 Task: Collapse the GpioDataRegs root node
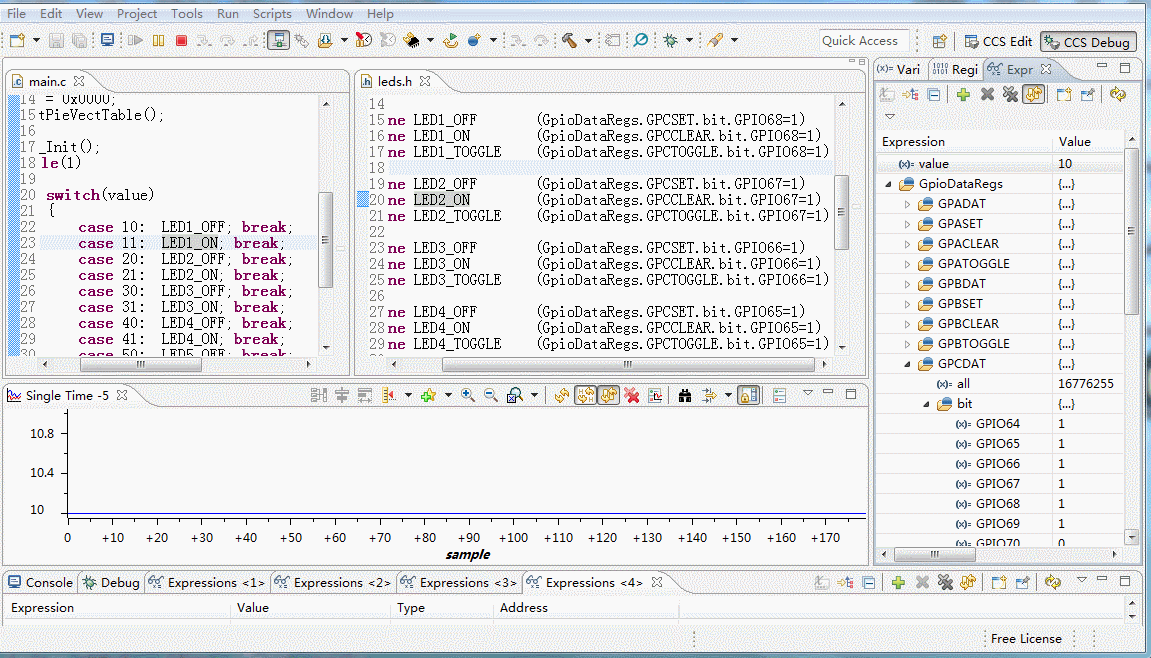(888, 184)
